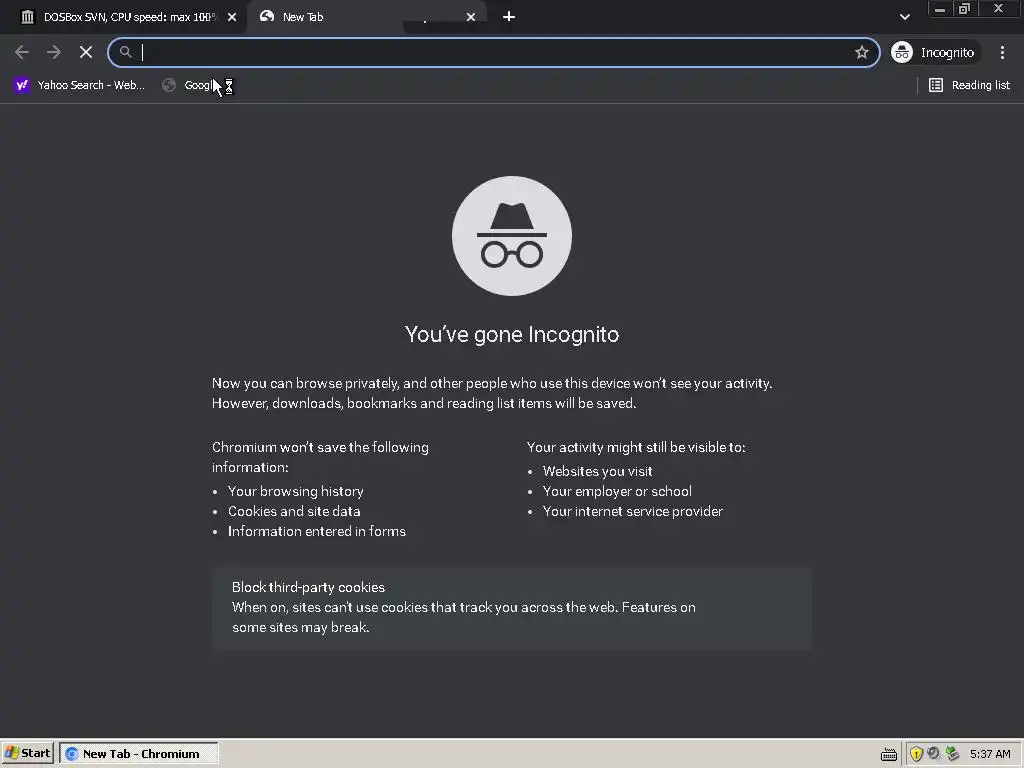
Task: Restore down the Chromium window
Action: (x=965, y=9)
